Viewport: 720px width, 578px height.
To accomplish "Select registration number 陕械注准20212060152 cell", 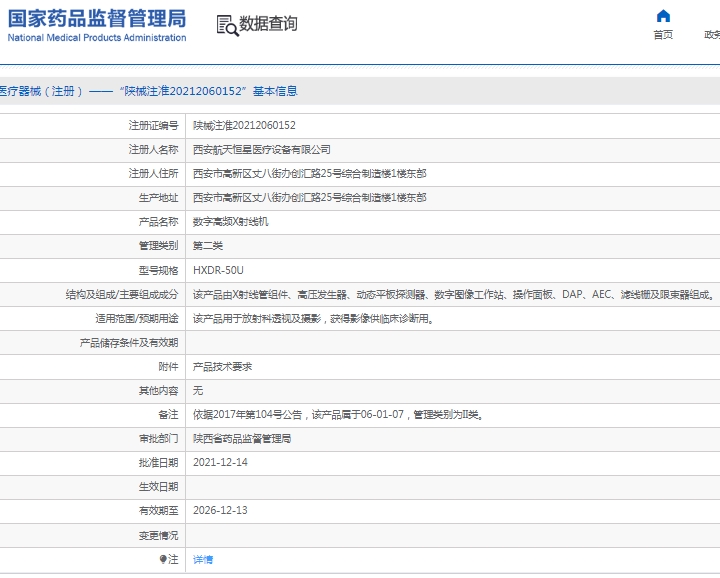I will click(244, 125).
